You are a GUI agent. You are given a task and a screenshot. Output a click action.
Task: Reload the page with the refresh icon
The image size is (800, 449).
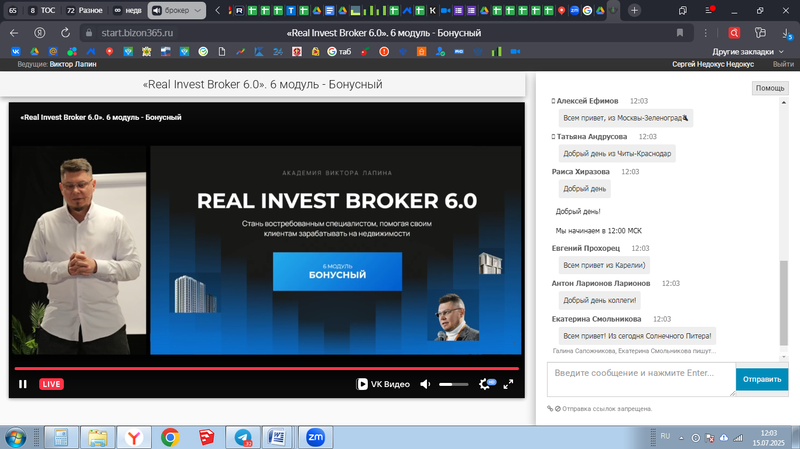(x=65, y=32)
